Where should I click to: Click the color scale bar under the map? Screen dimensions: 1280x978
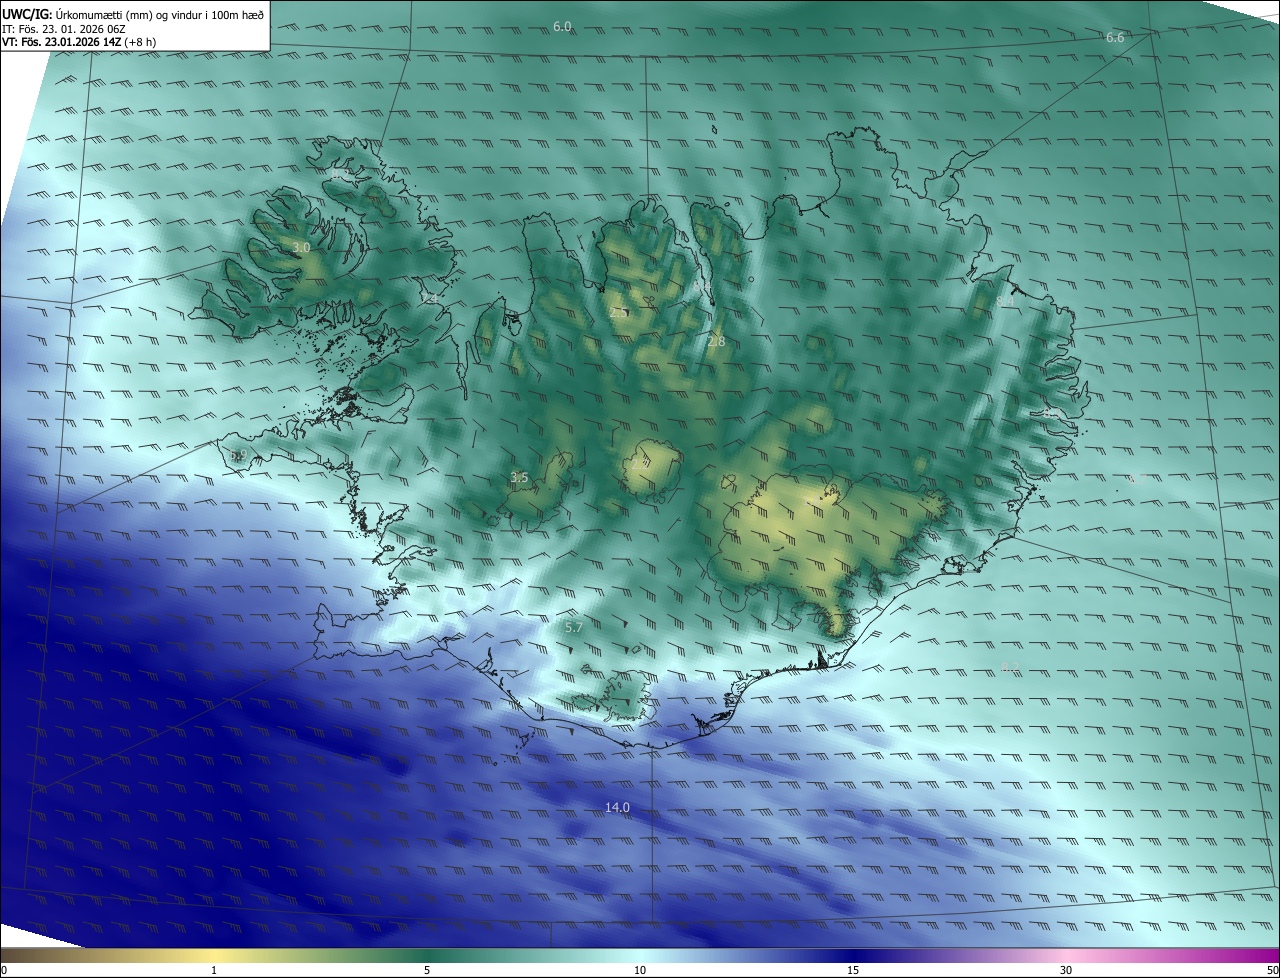[x=640, y=956]
